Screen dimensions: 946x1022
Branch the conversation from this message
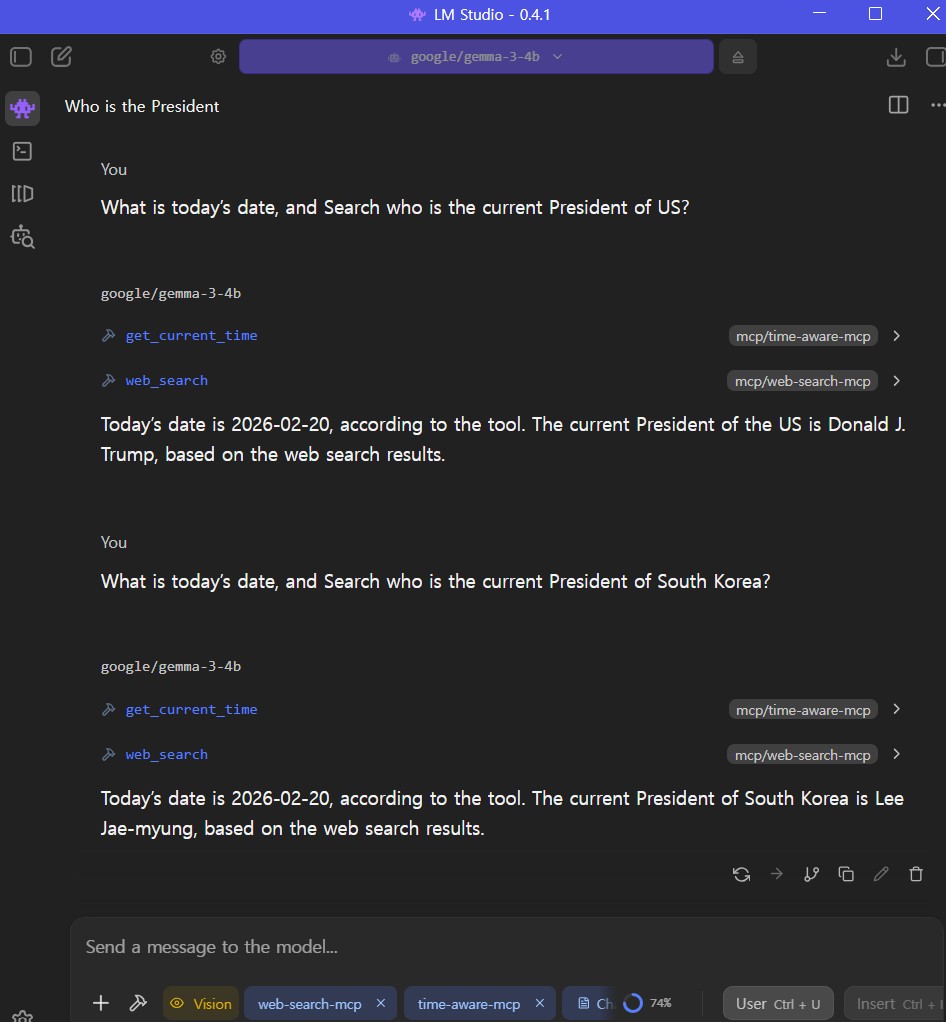pos(811,874)
